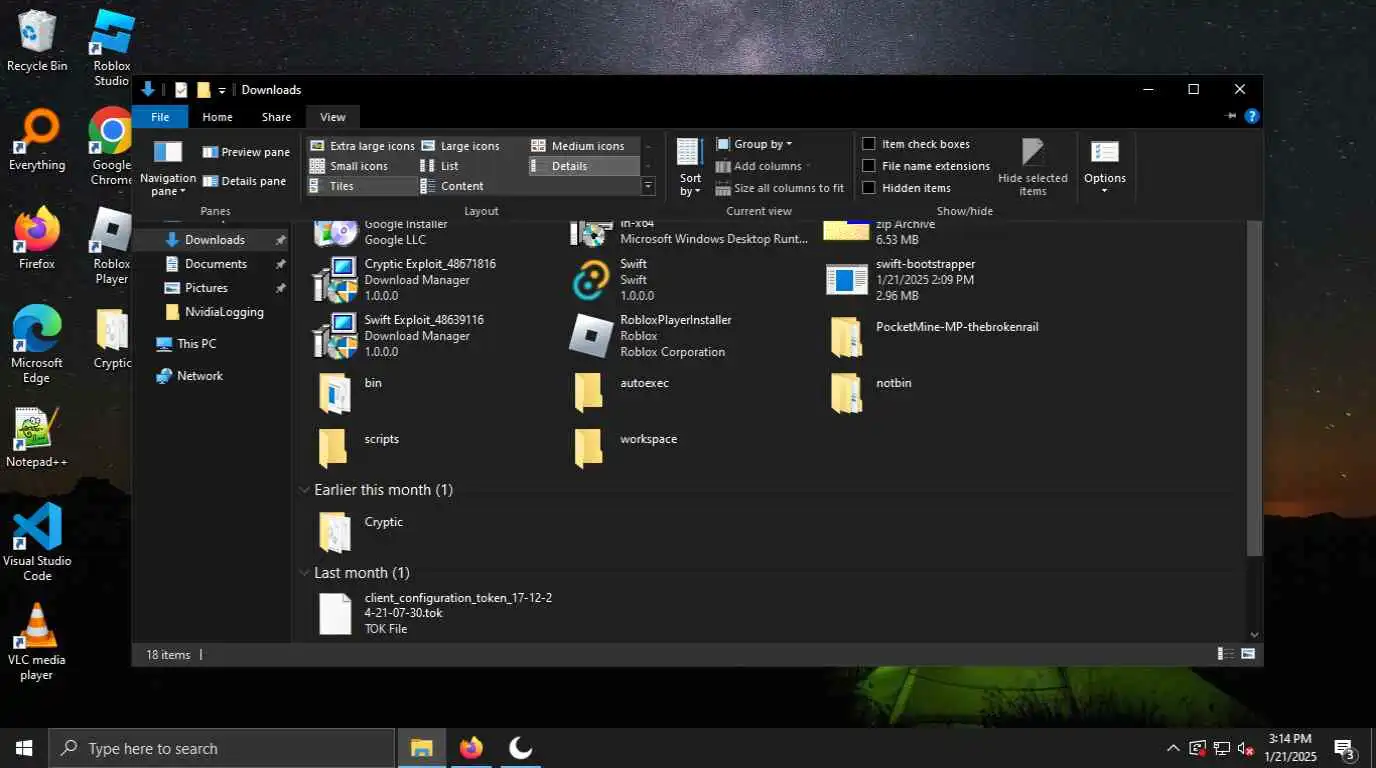The width and height of the screenshot is (1376, 768).
Task: Launch Roblox Studio from desktop
Action: tap(112, 47)
